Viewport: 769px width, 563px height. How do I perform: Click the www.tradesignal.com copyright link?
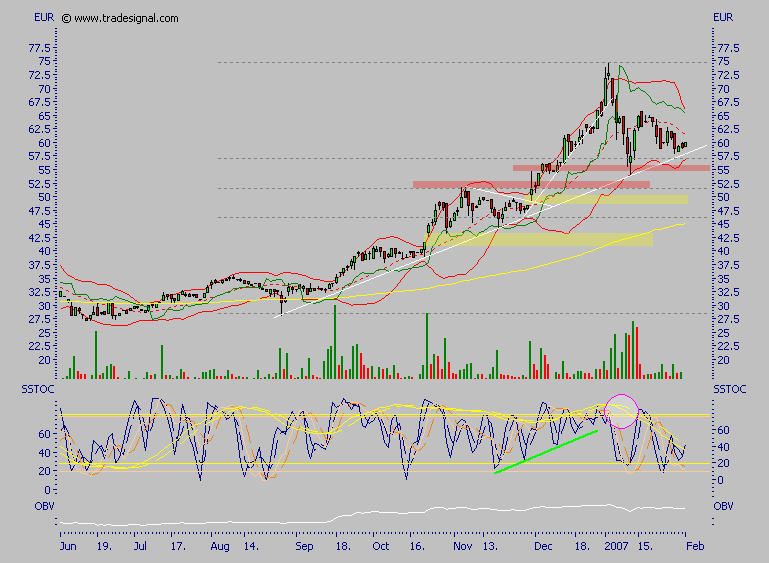[119, 18]
